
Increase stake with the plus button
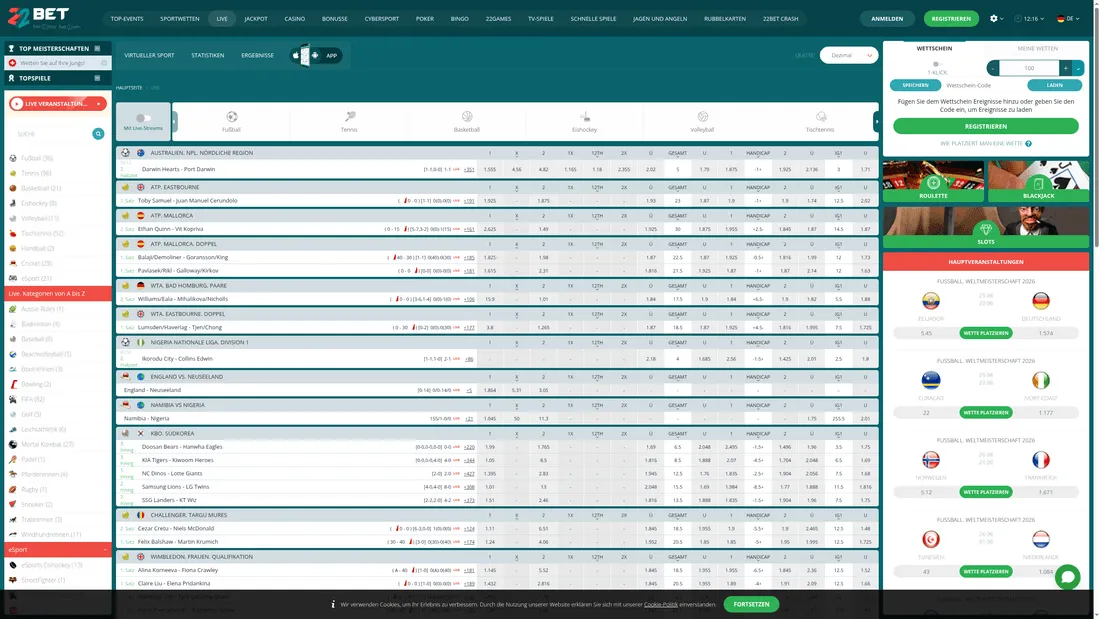pyautogui.click(x=1066, y=68)
